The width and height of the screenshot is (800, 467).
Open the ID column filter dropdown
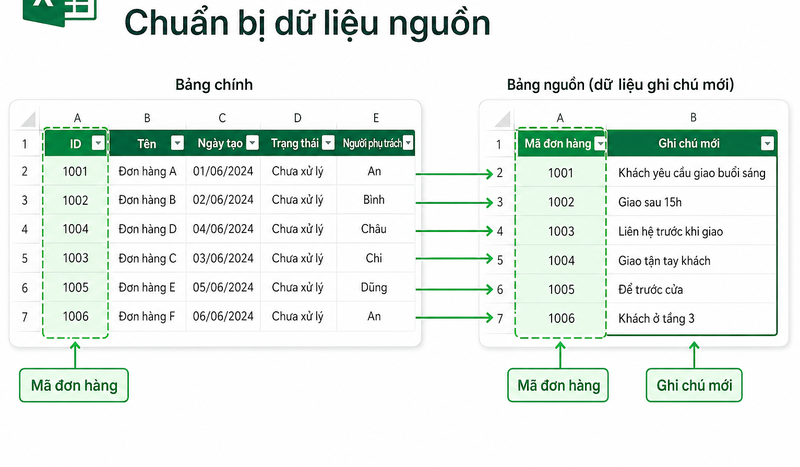pyautogui.click(x=98, y=143)
